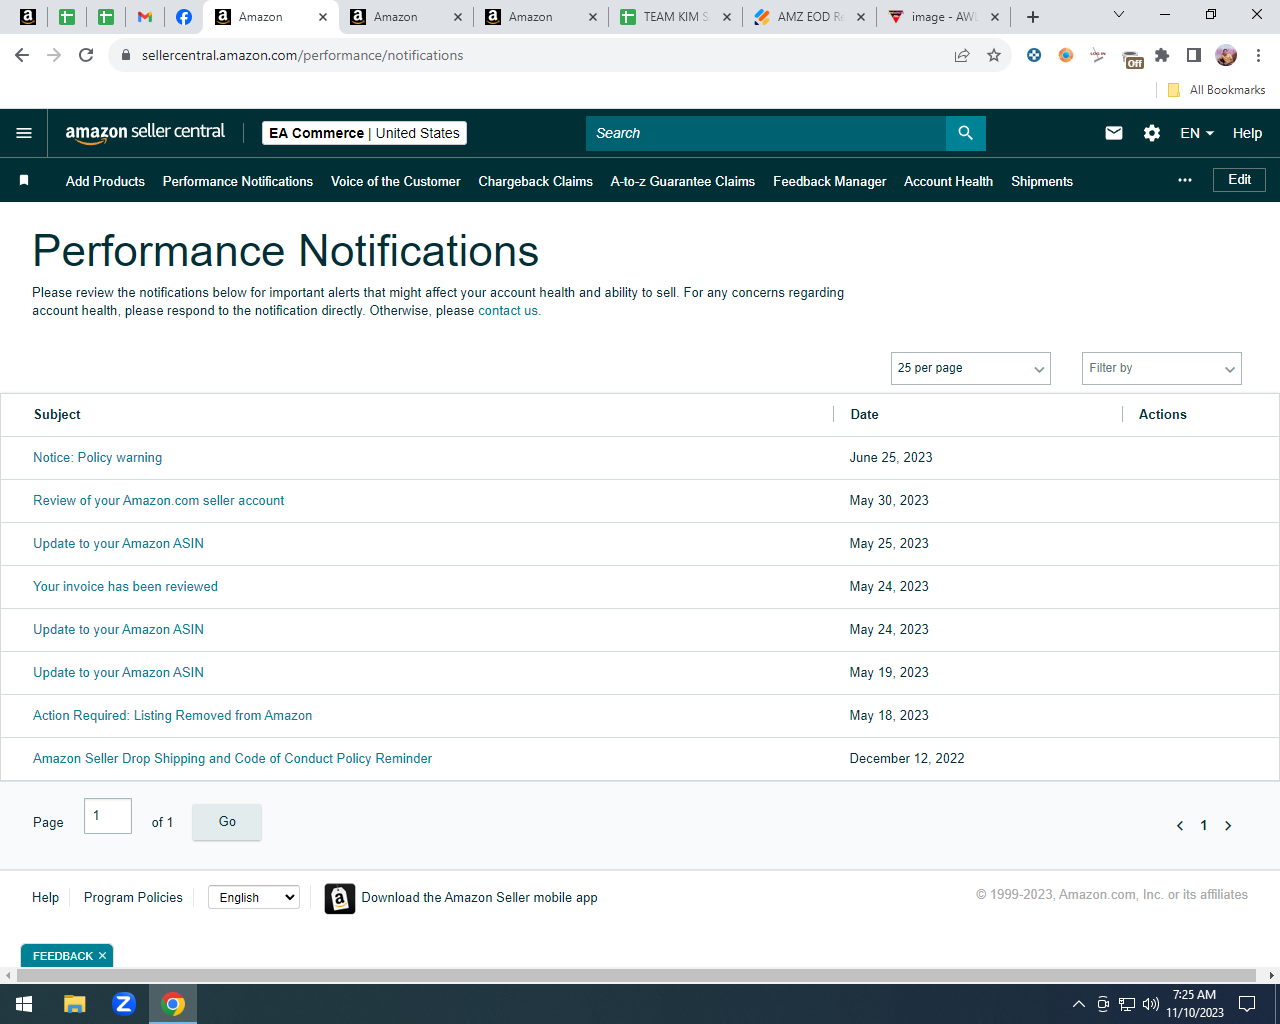Expand the 25 per page dropdown
Screen dimensions: 1280x1024
(x=971, y=368)
